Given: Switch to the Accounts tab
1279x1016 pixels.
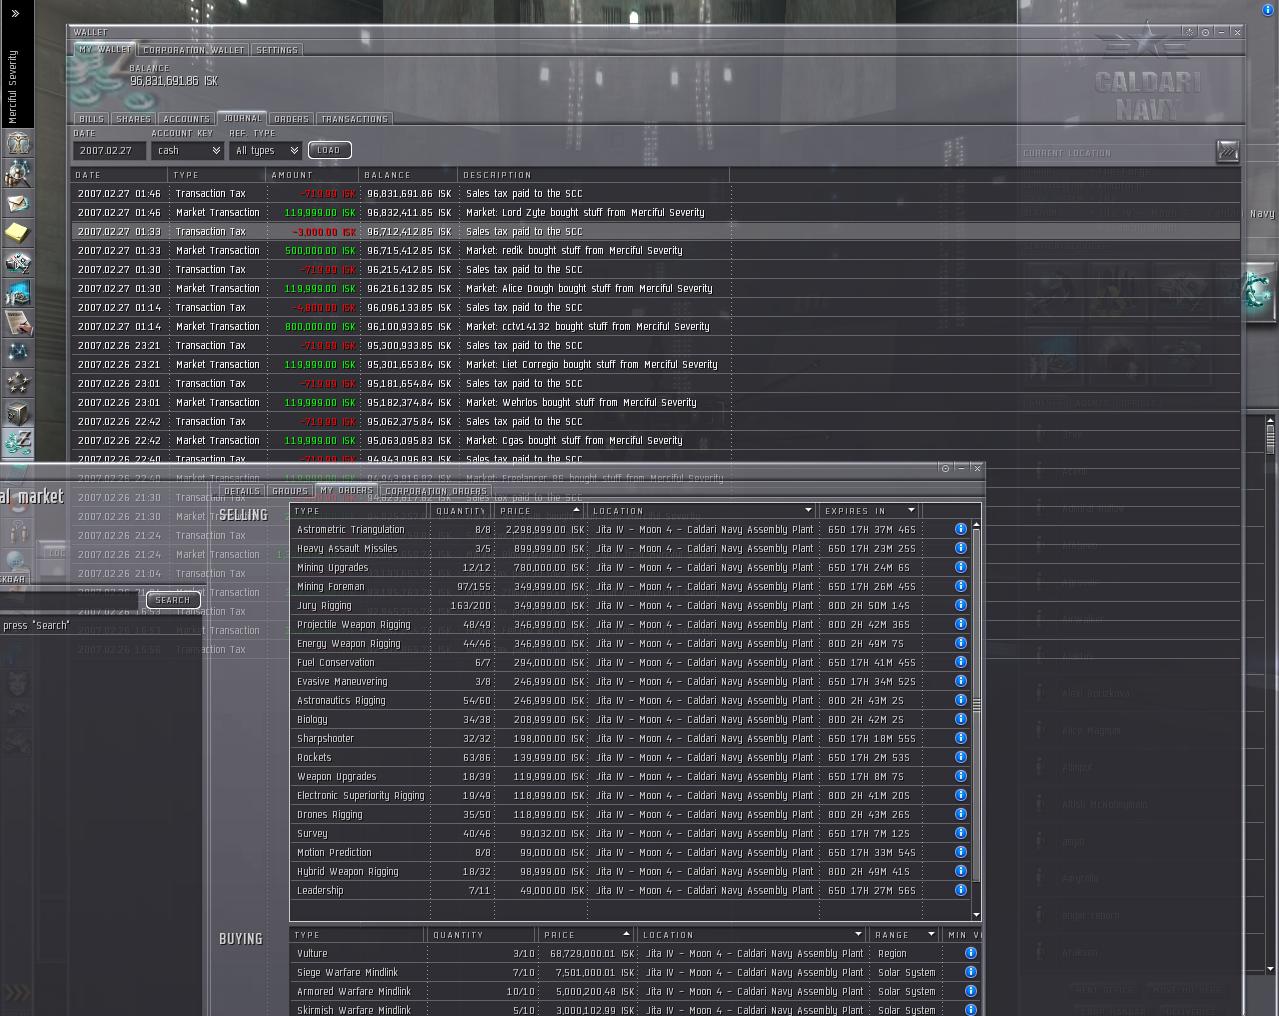Looking at the screenshot, I should (x=186, y=119).
